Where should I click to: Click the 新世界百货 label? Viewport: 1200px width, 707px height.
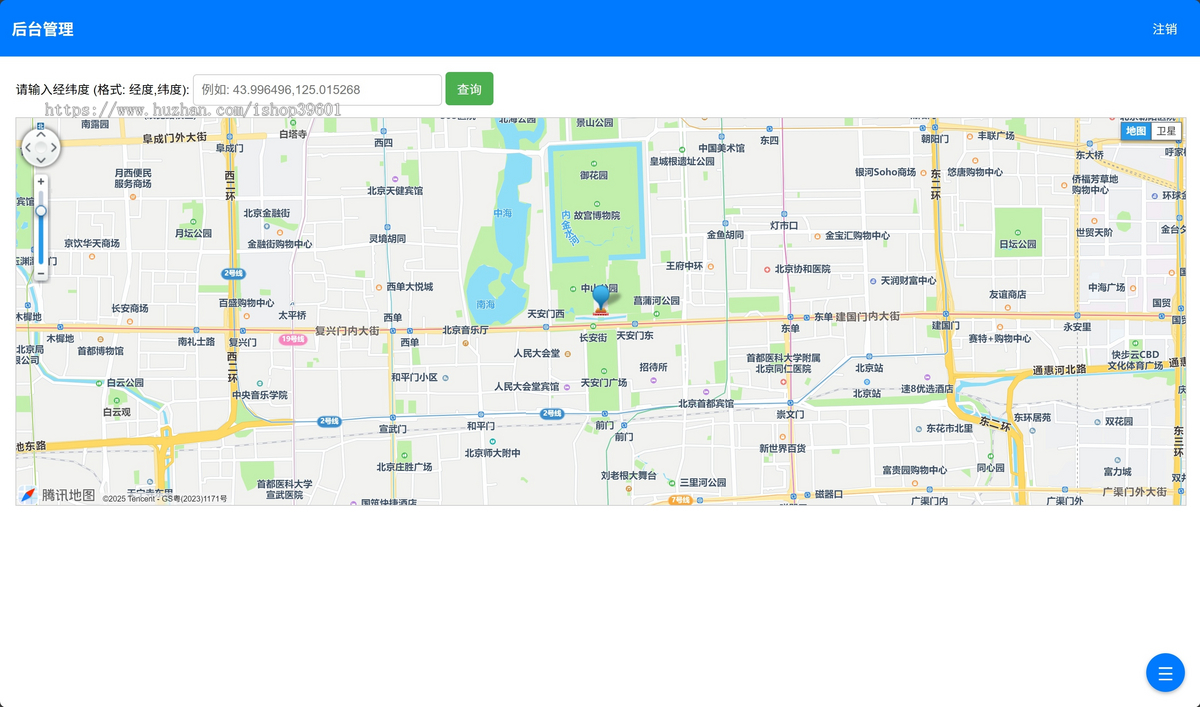782,449
